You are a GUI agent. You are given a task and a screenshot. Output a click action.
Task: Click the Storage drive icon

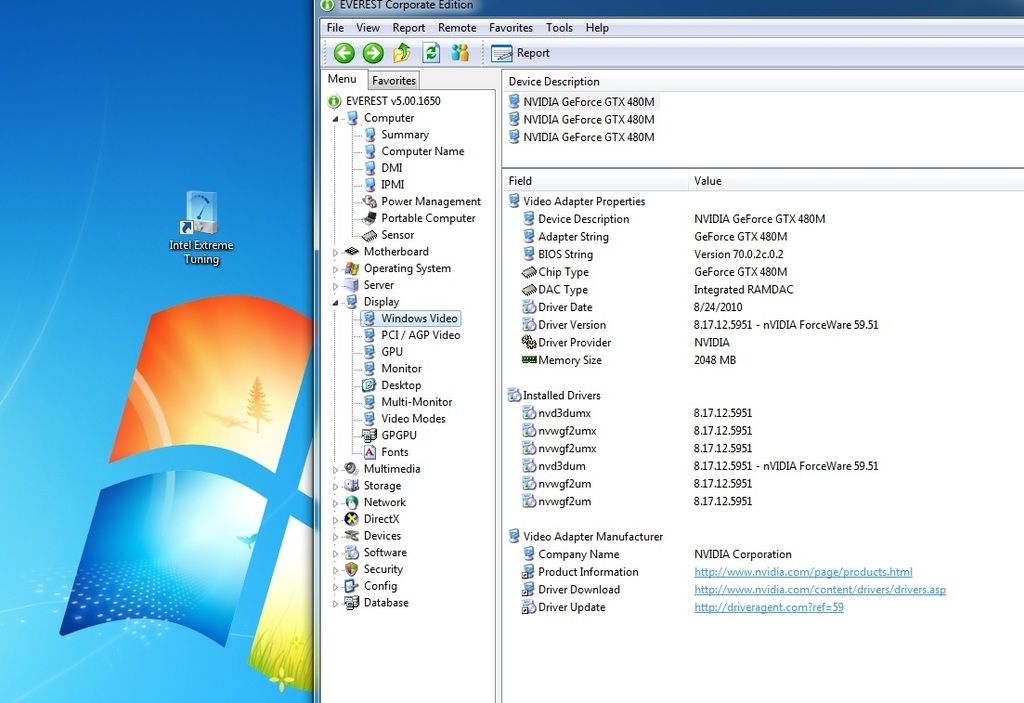coord(352,485)
